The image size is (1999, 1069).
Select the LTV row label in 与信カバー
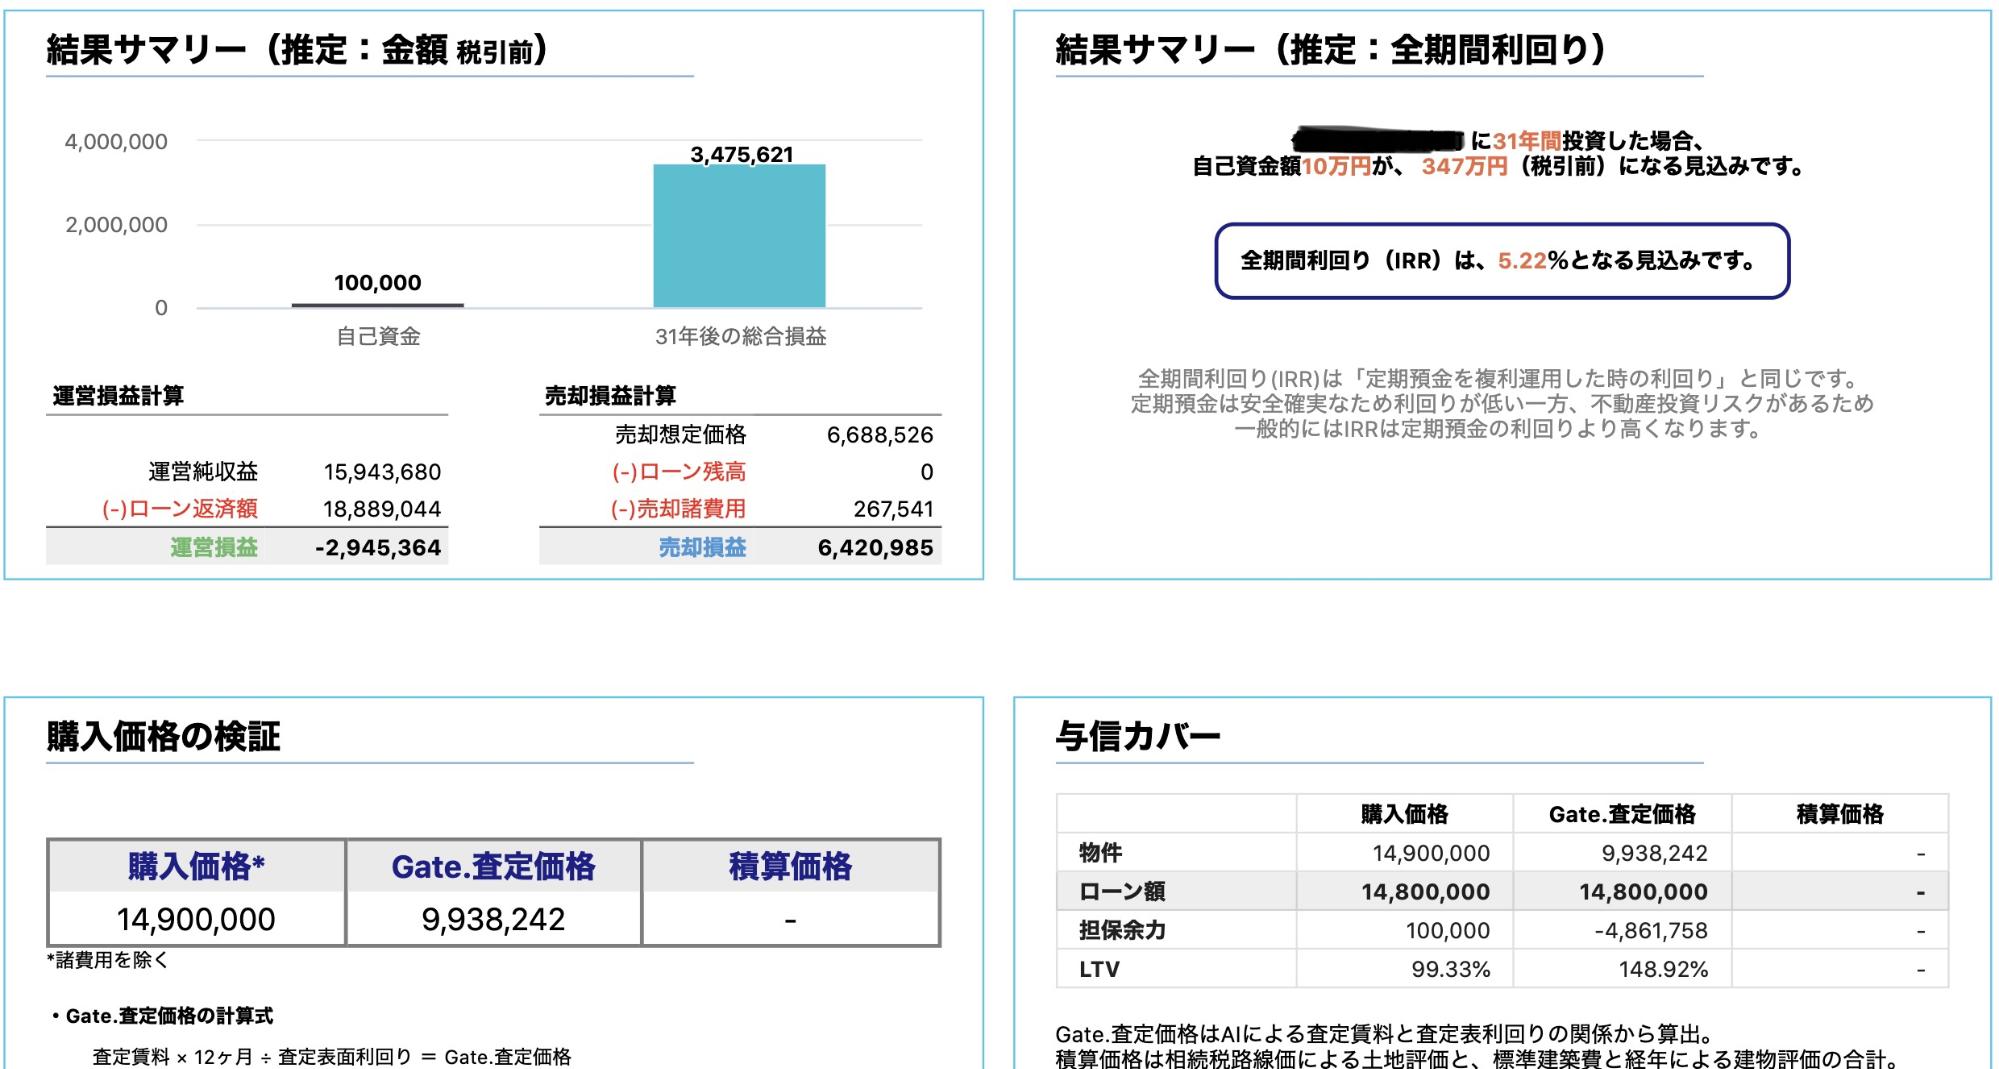click(x=1099, y=969)
